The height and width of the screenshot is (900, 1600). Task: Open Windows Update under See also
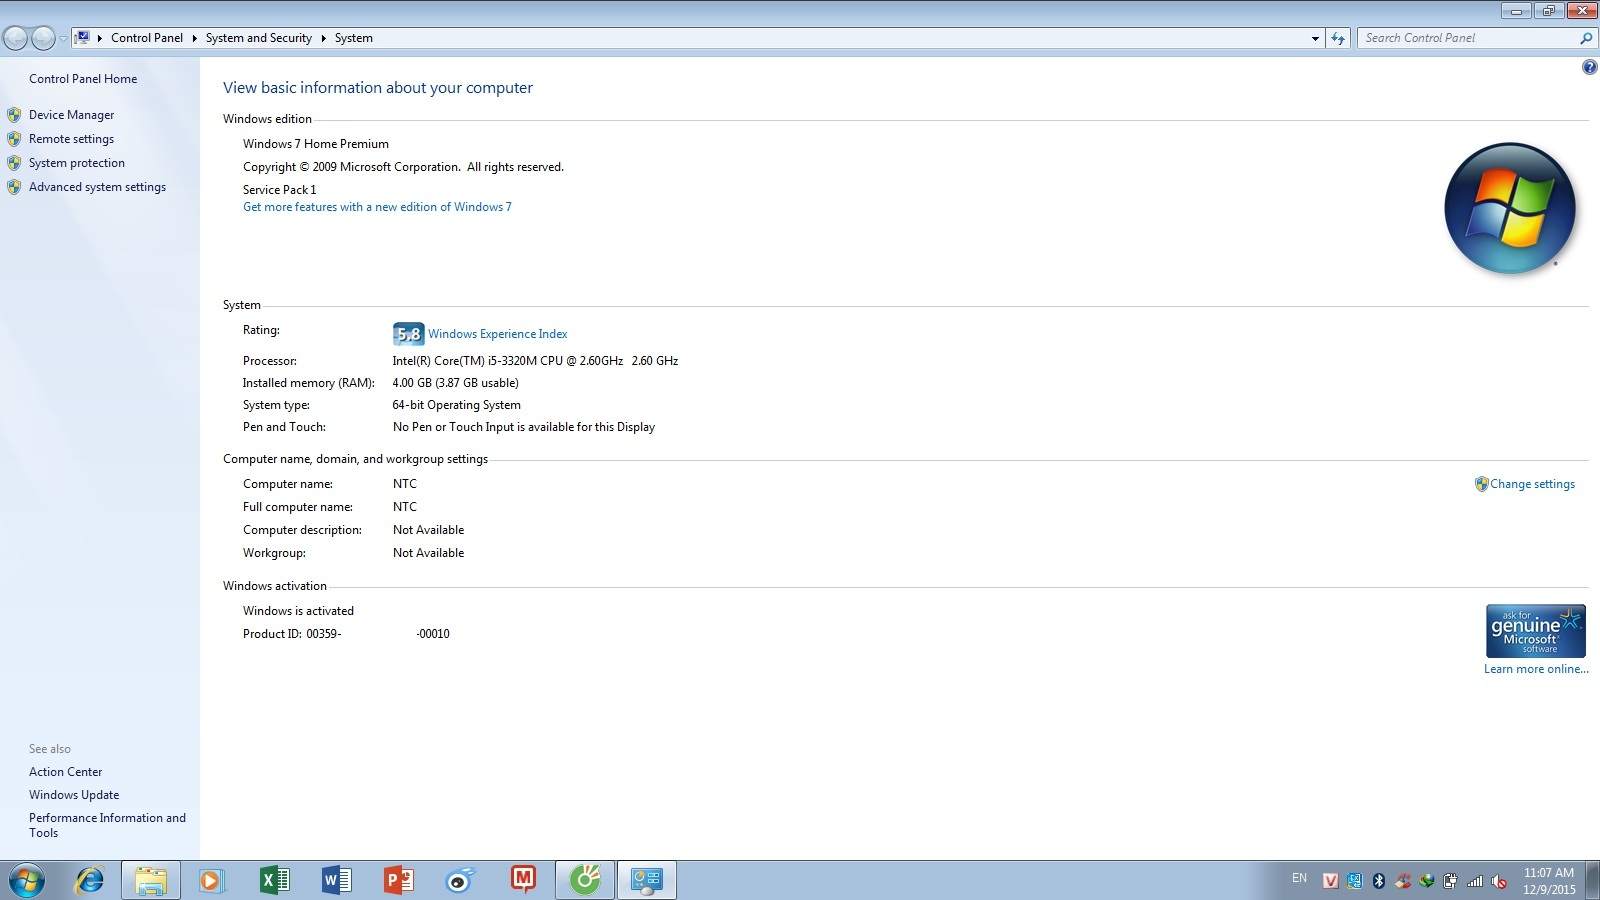(x=74, y=795)
